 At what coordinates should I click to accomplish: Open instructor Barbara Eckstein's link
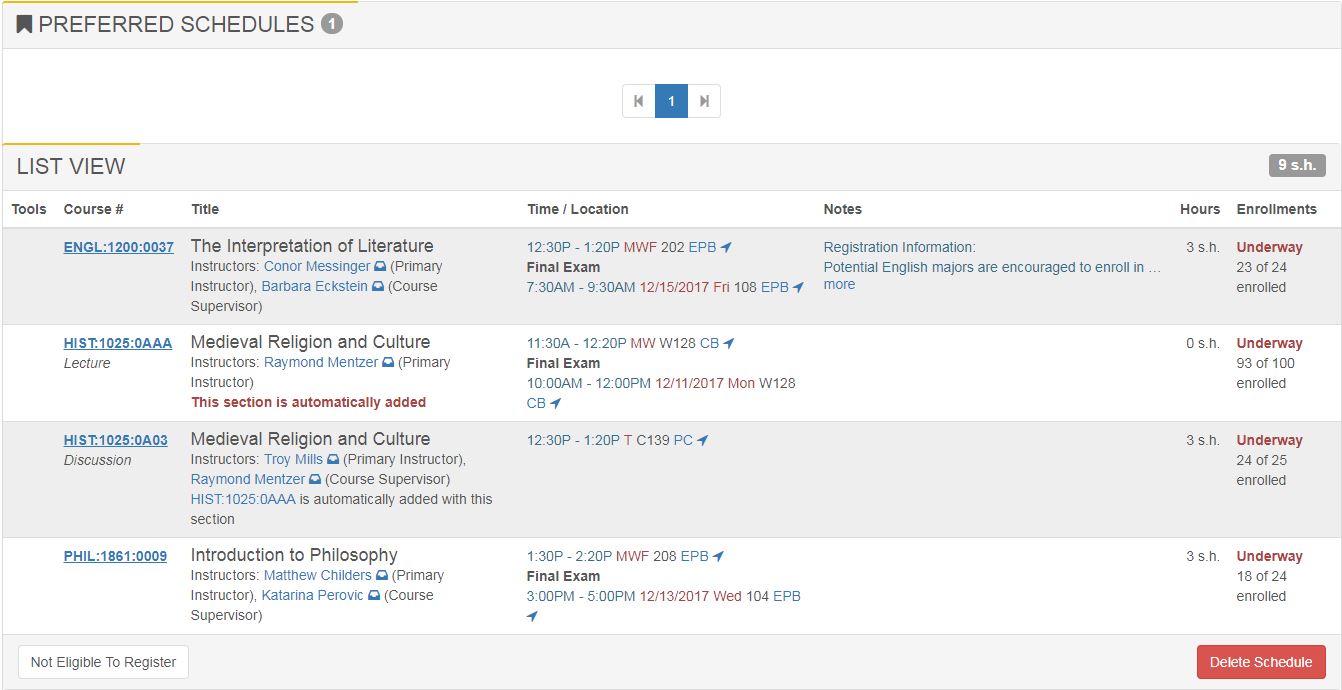pyautogui.click(x=315, y=287)
